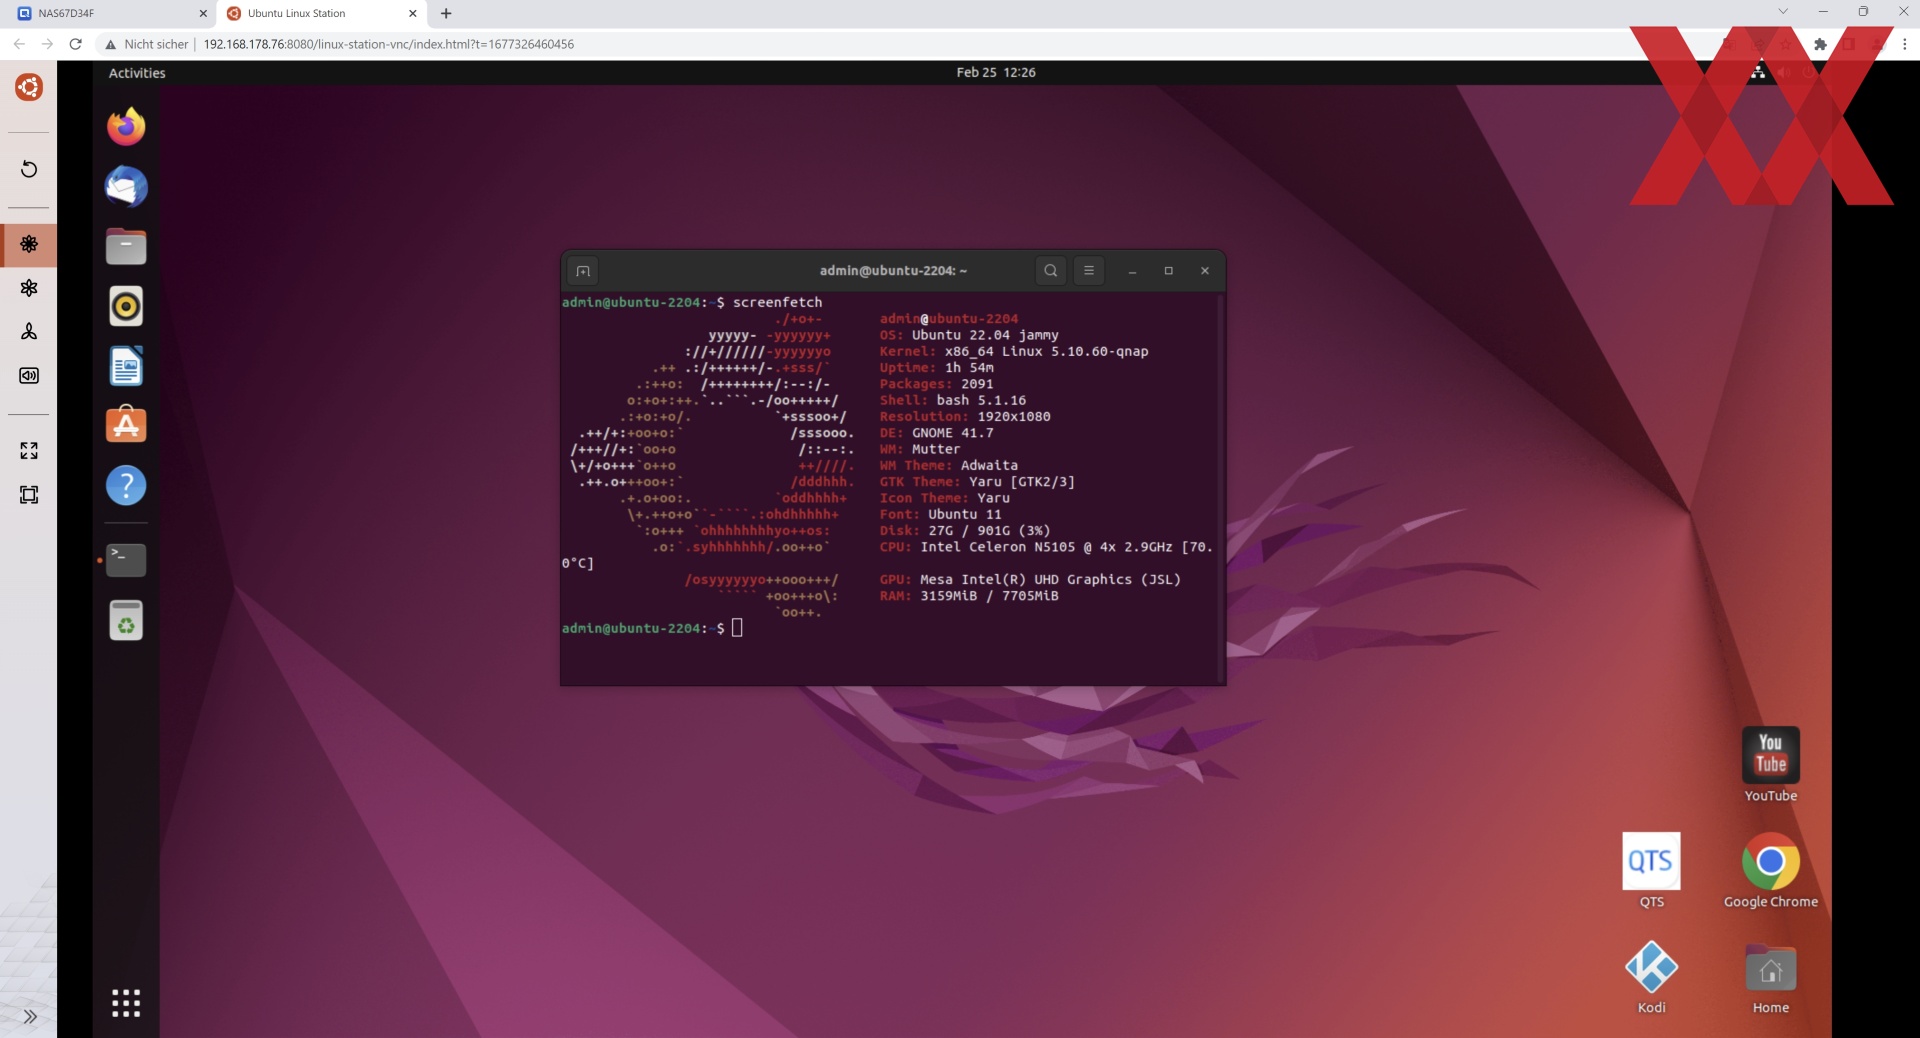
Task: Maximize the terminal window
Action: point(1168,271)
